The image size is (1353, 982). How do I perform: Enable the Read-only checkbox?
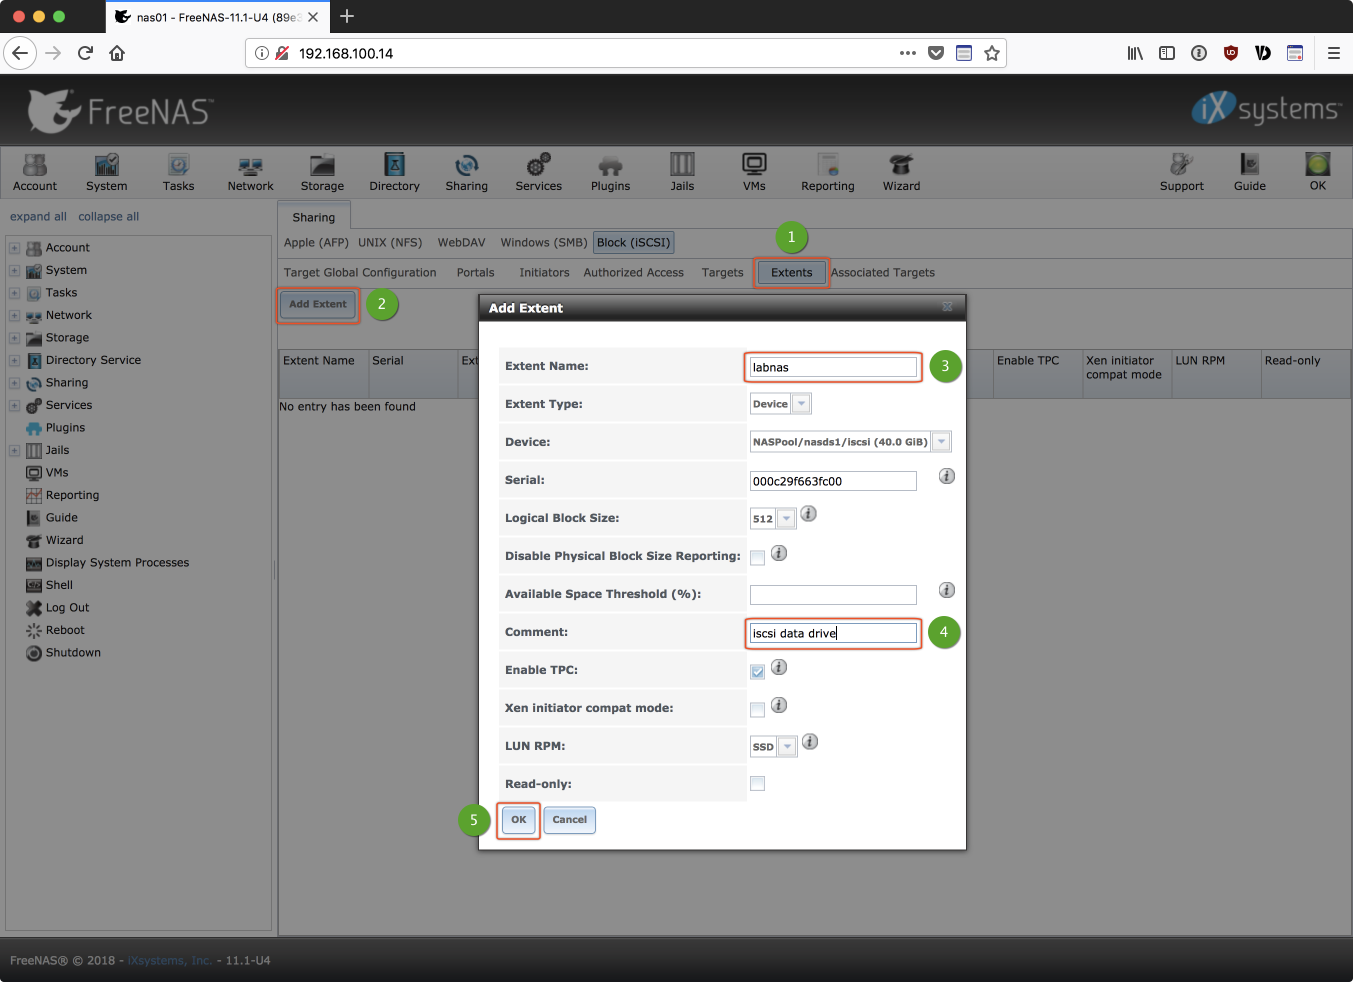coord(758,784)
